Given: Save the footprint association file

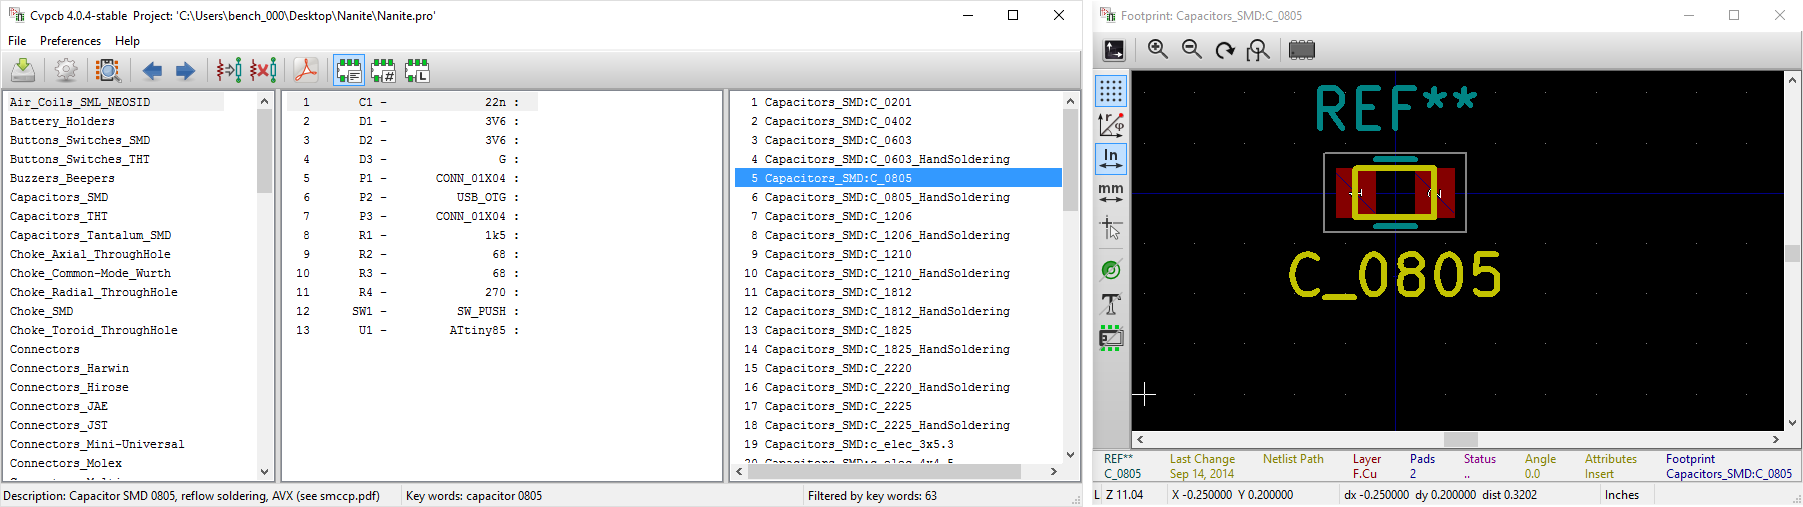Looking at the screenshot, I should click(23, 70).
